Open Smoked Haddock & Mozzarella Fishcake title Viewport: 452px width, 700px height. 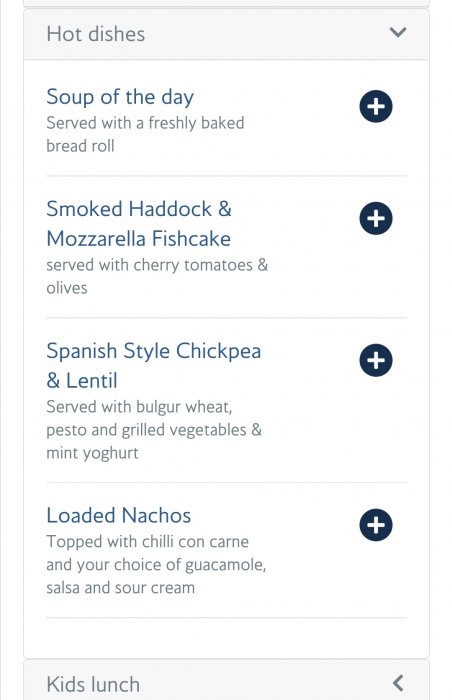(139, 224)
